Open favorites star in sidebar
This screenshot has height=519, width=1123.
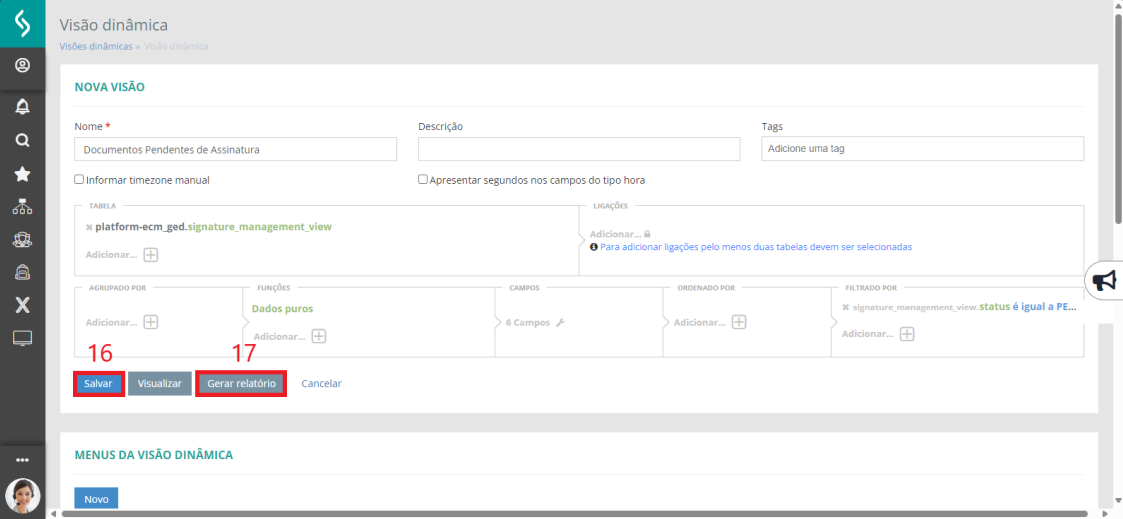click(22, 174)
